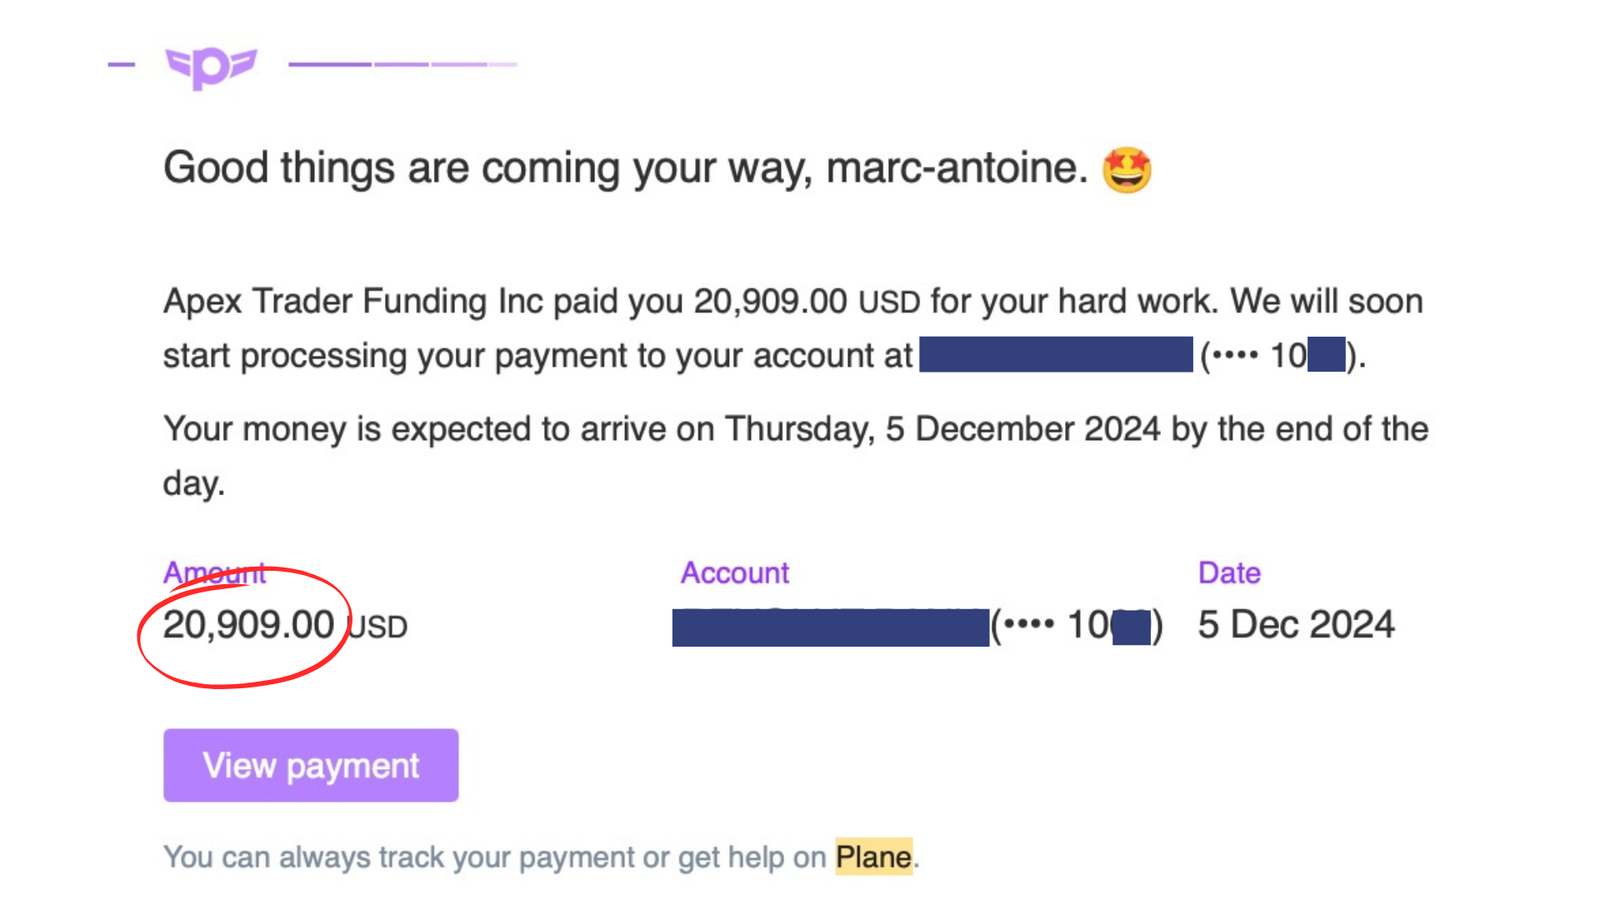Click the redacted account name under Account
Image resolution: width=1600 pixels, height=900 pixels.
coord(831,627)
